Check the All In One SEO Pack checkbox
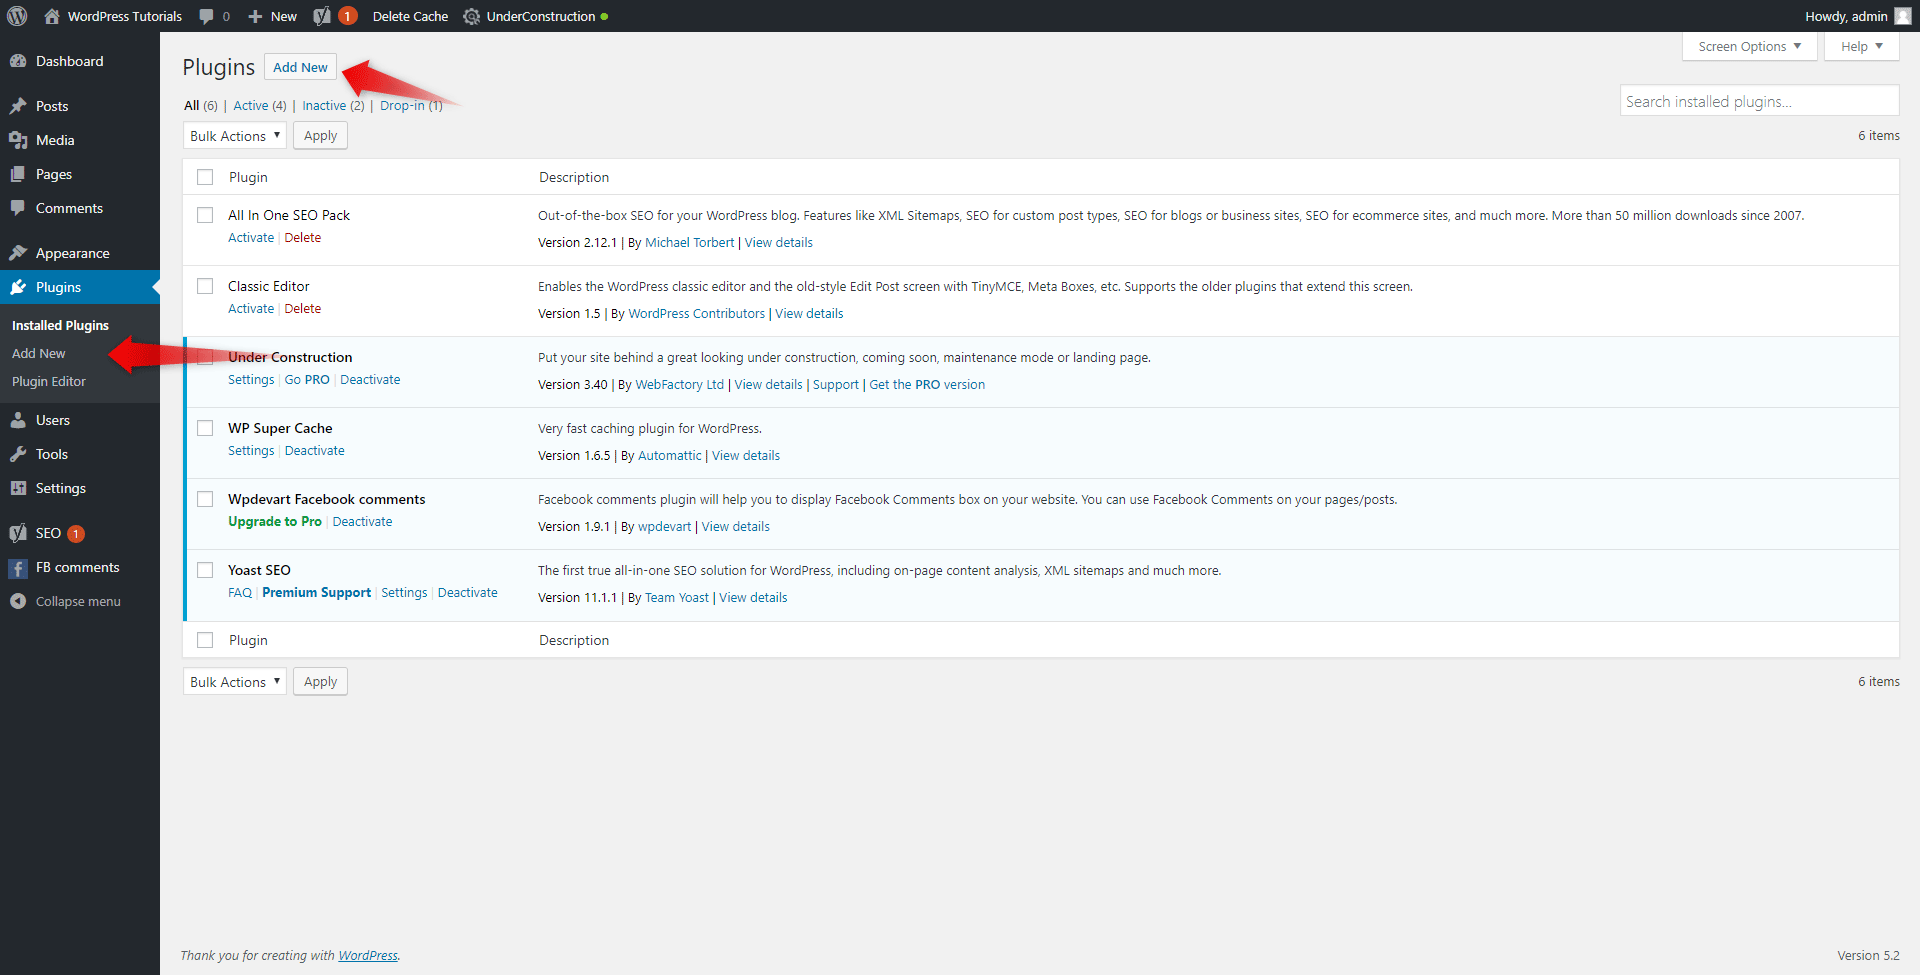The height and width of the screenshot is (975, 1920). tap(205, 215)
